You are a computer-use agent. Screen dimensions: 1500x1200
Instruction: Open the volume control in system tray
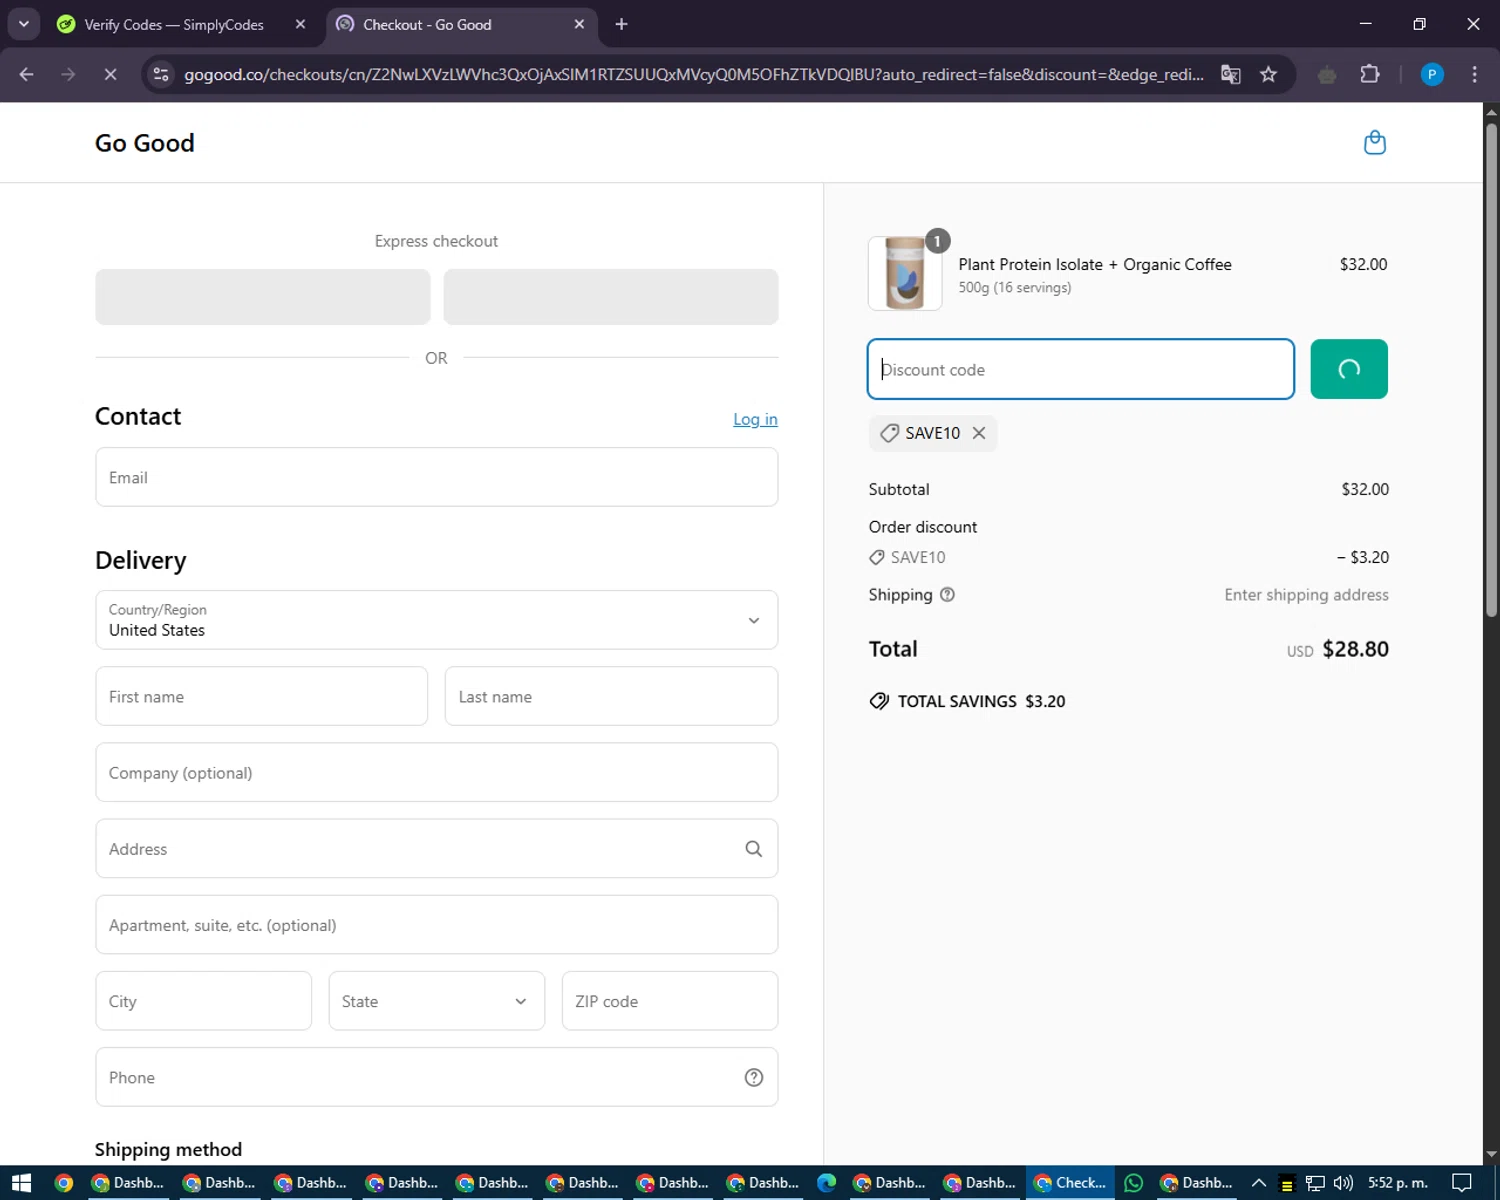coord(1343,1183)
